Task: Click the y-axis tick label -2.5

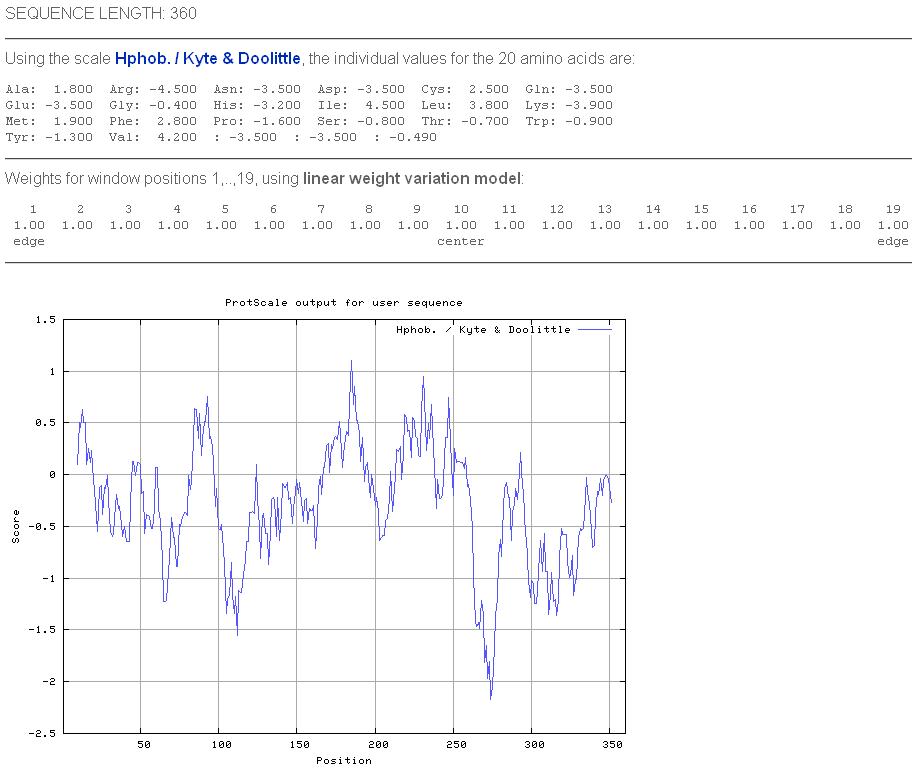Action: point(44,733)
